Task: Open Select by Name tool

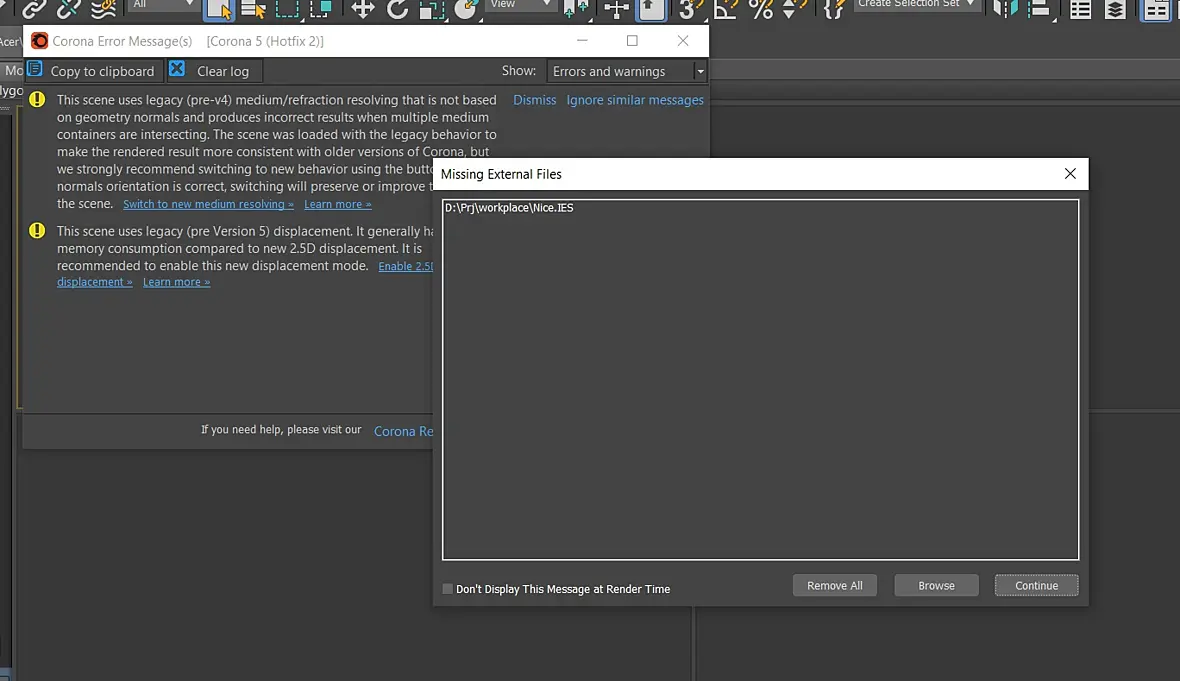Action: pyautogui.click(x=254, y=9)
